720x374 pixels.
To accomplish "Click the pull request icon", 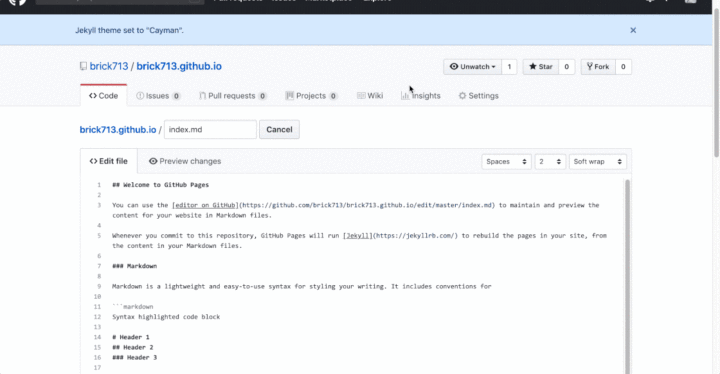I will pos(202,96).
